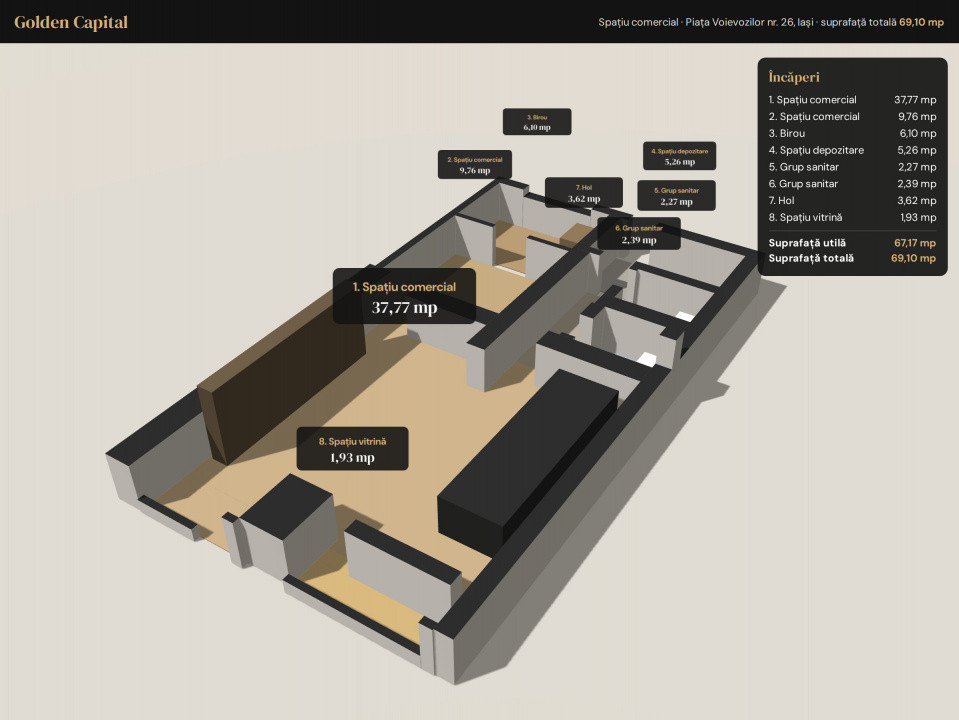Select 7. Hol in the Încăperi list
This screenshot has width=959, height=720.
781,200
